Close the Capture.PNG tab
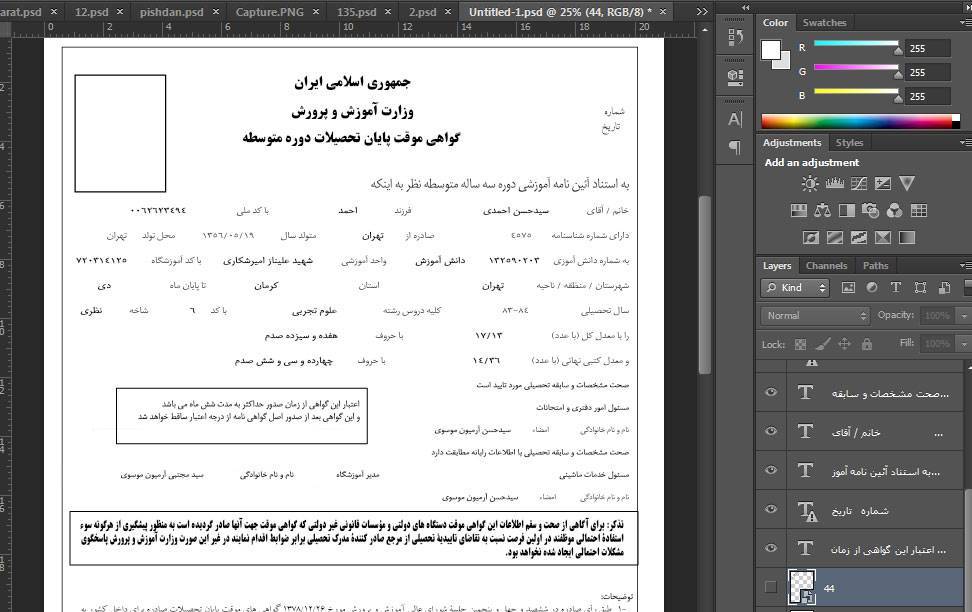The width and height of the screenshot is (972, 612). point(316,12)
